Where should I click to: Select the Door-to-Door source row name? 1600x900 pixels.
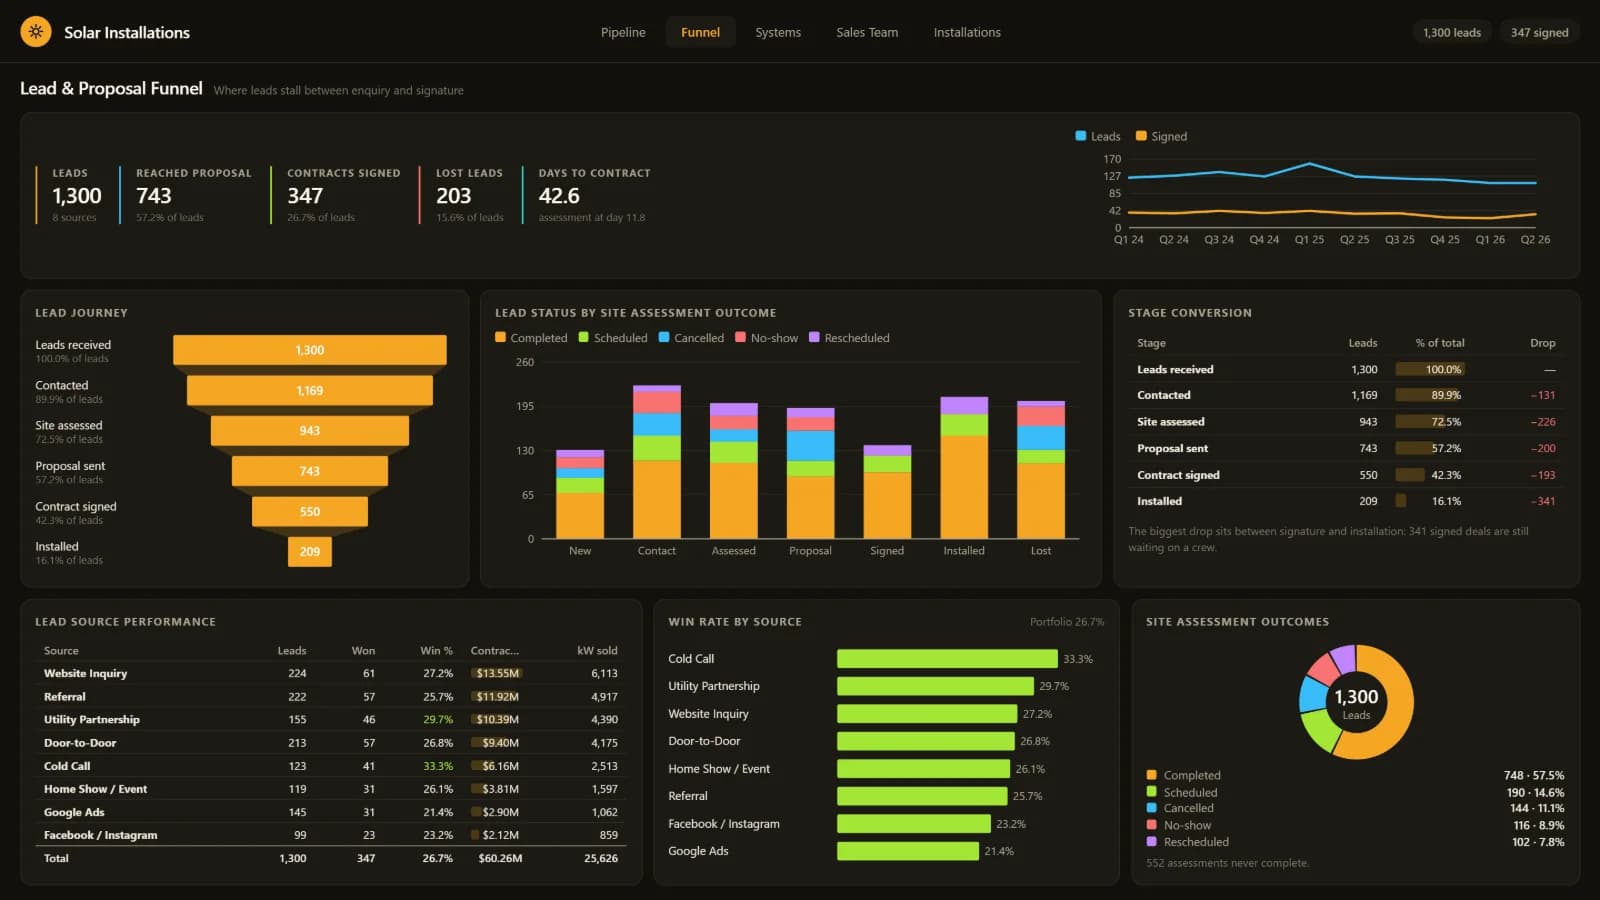point(80,743)
